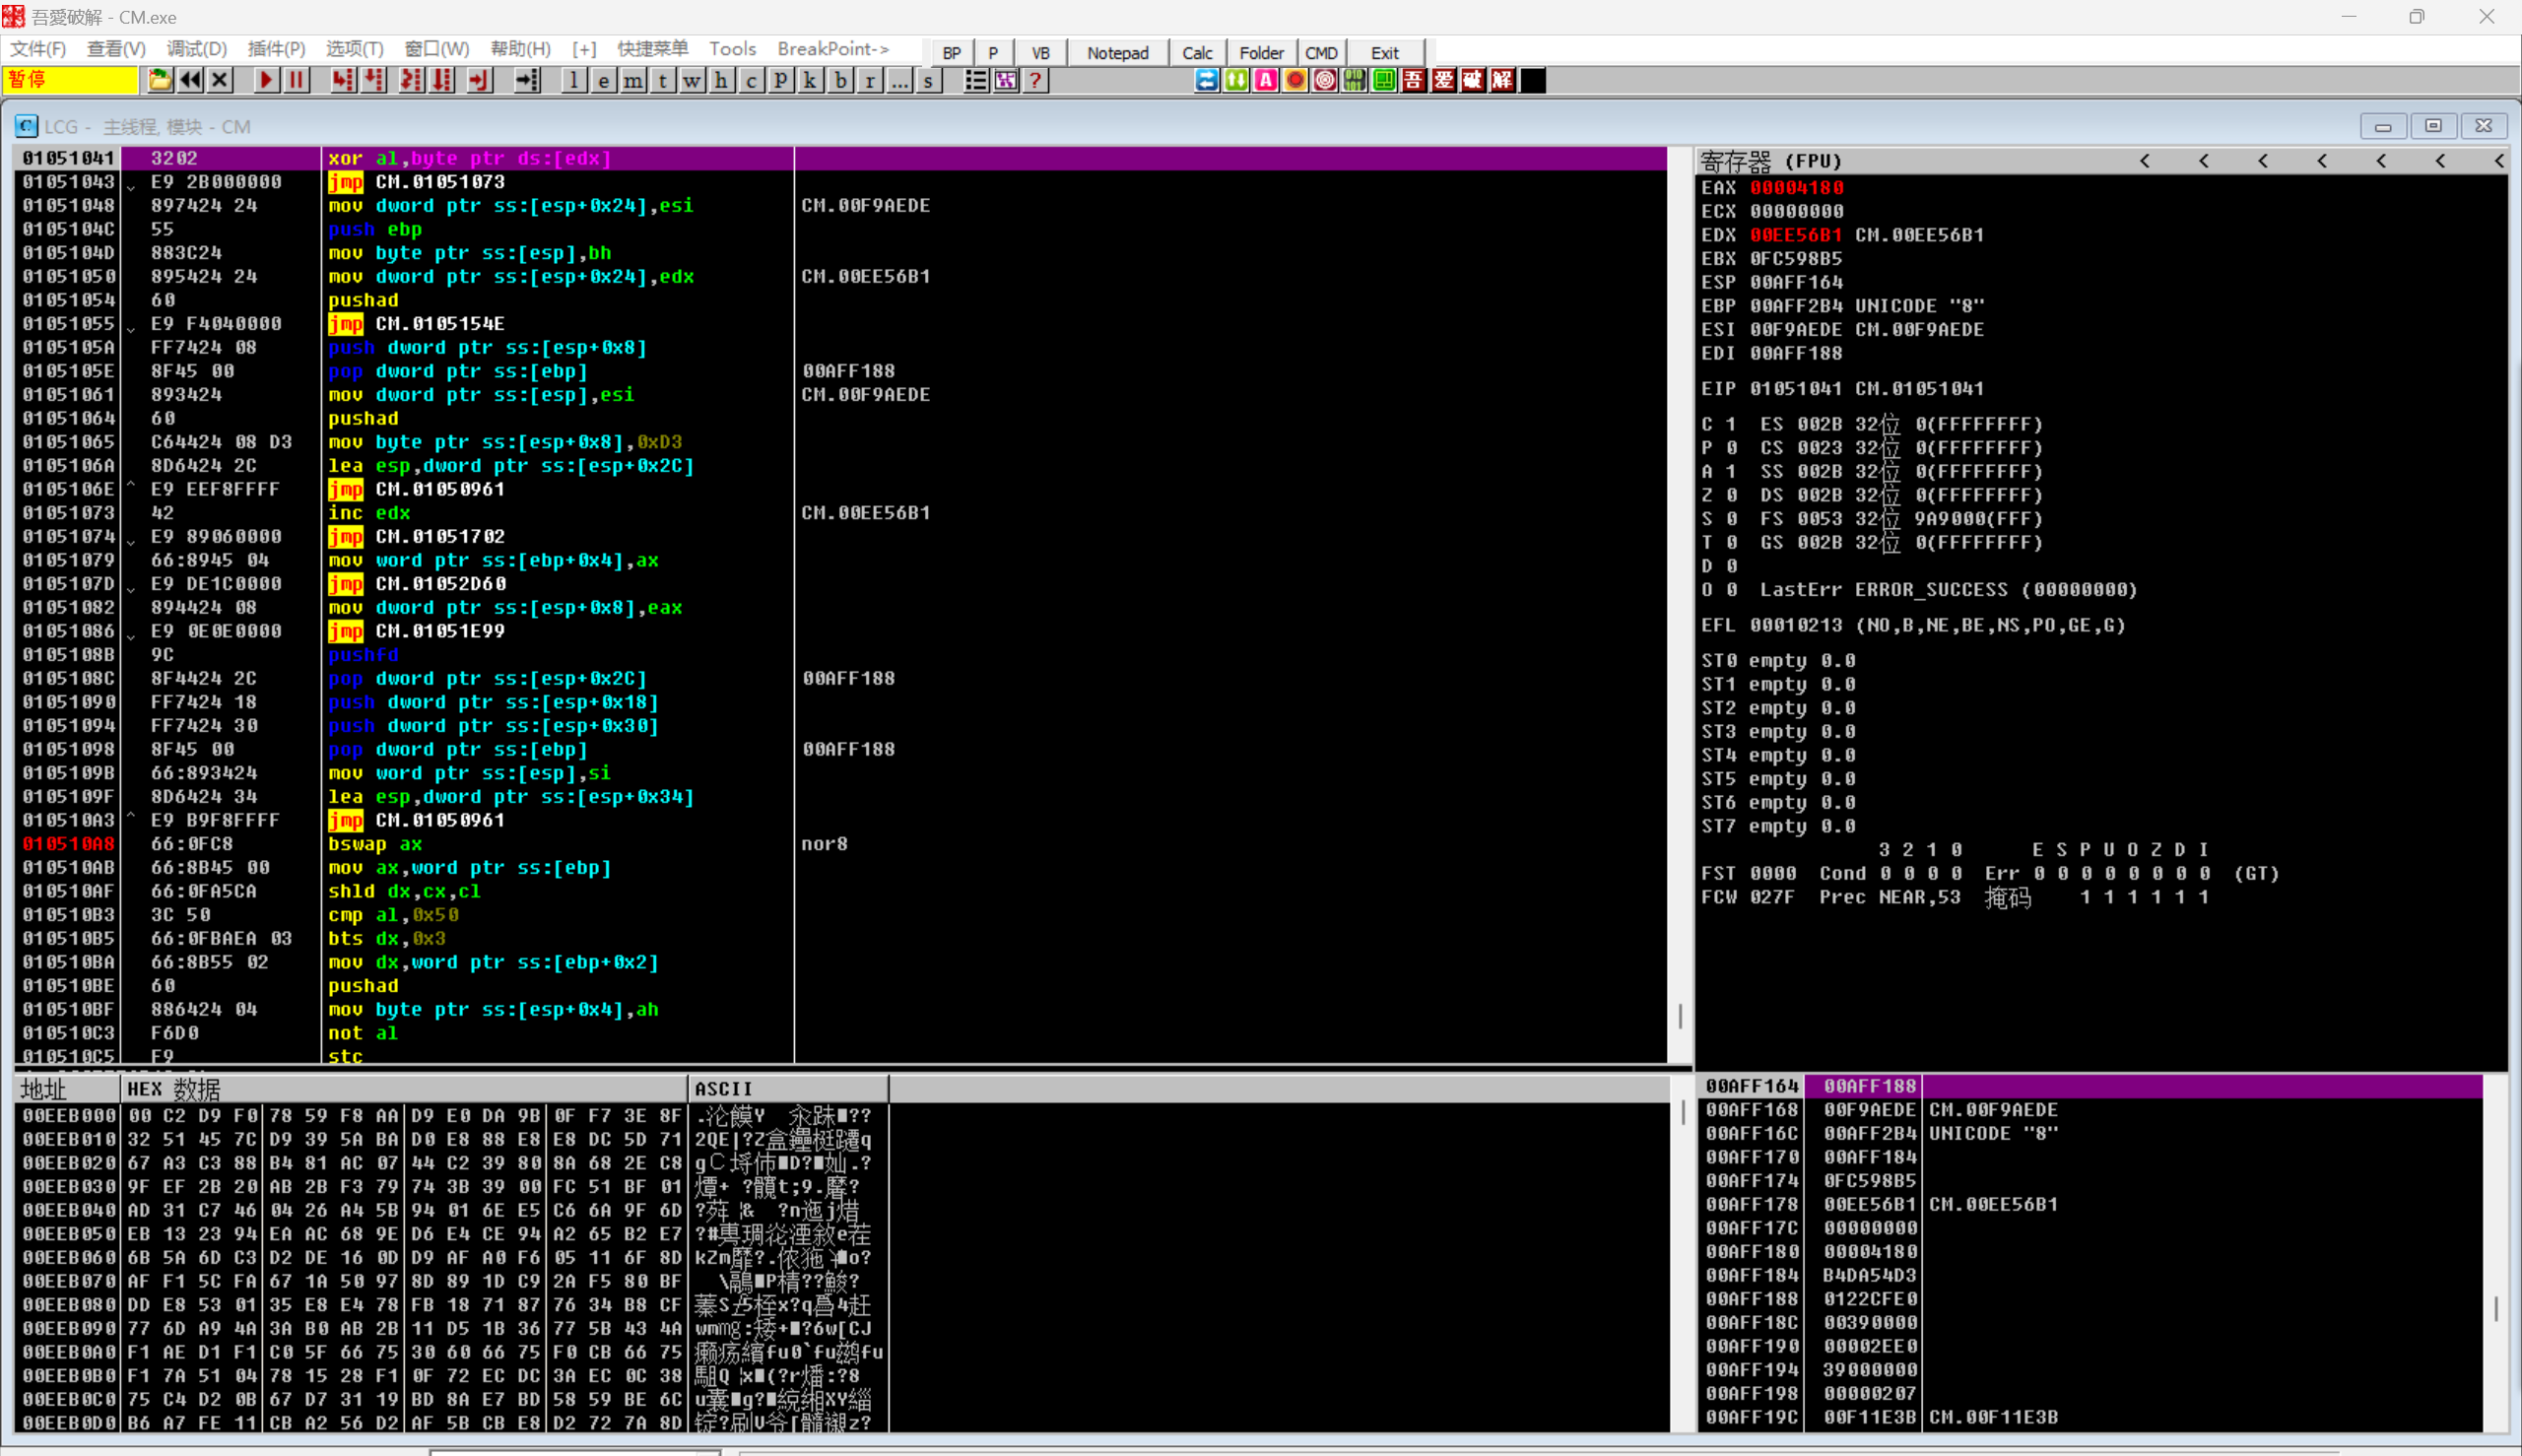Viewport: 2522px width, 1456px height.
Task: Close the debugged program with X icon
Action: tap(221, 80)
